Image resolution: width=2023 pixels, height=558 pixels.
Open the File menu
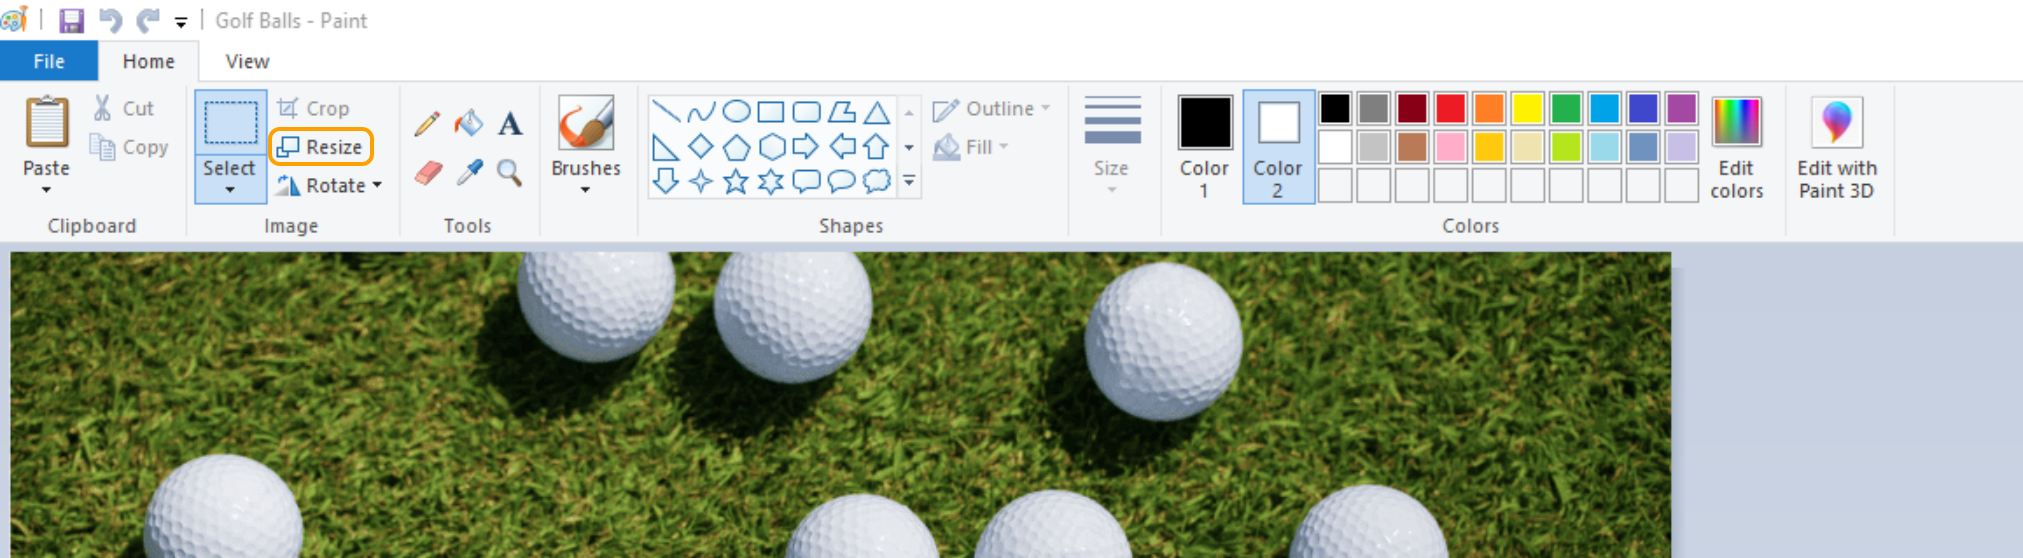(49, 61)
